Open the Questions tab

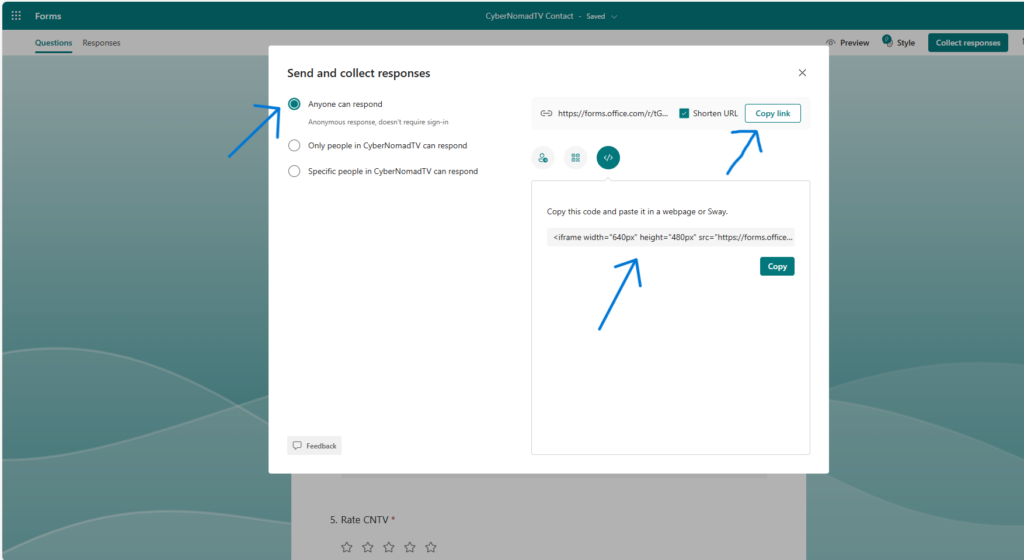tap(53, 43)
